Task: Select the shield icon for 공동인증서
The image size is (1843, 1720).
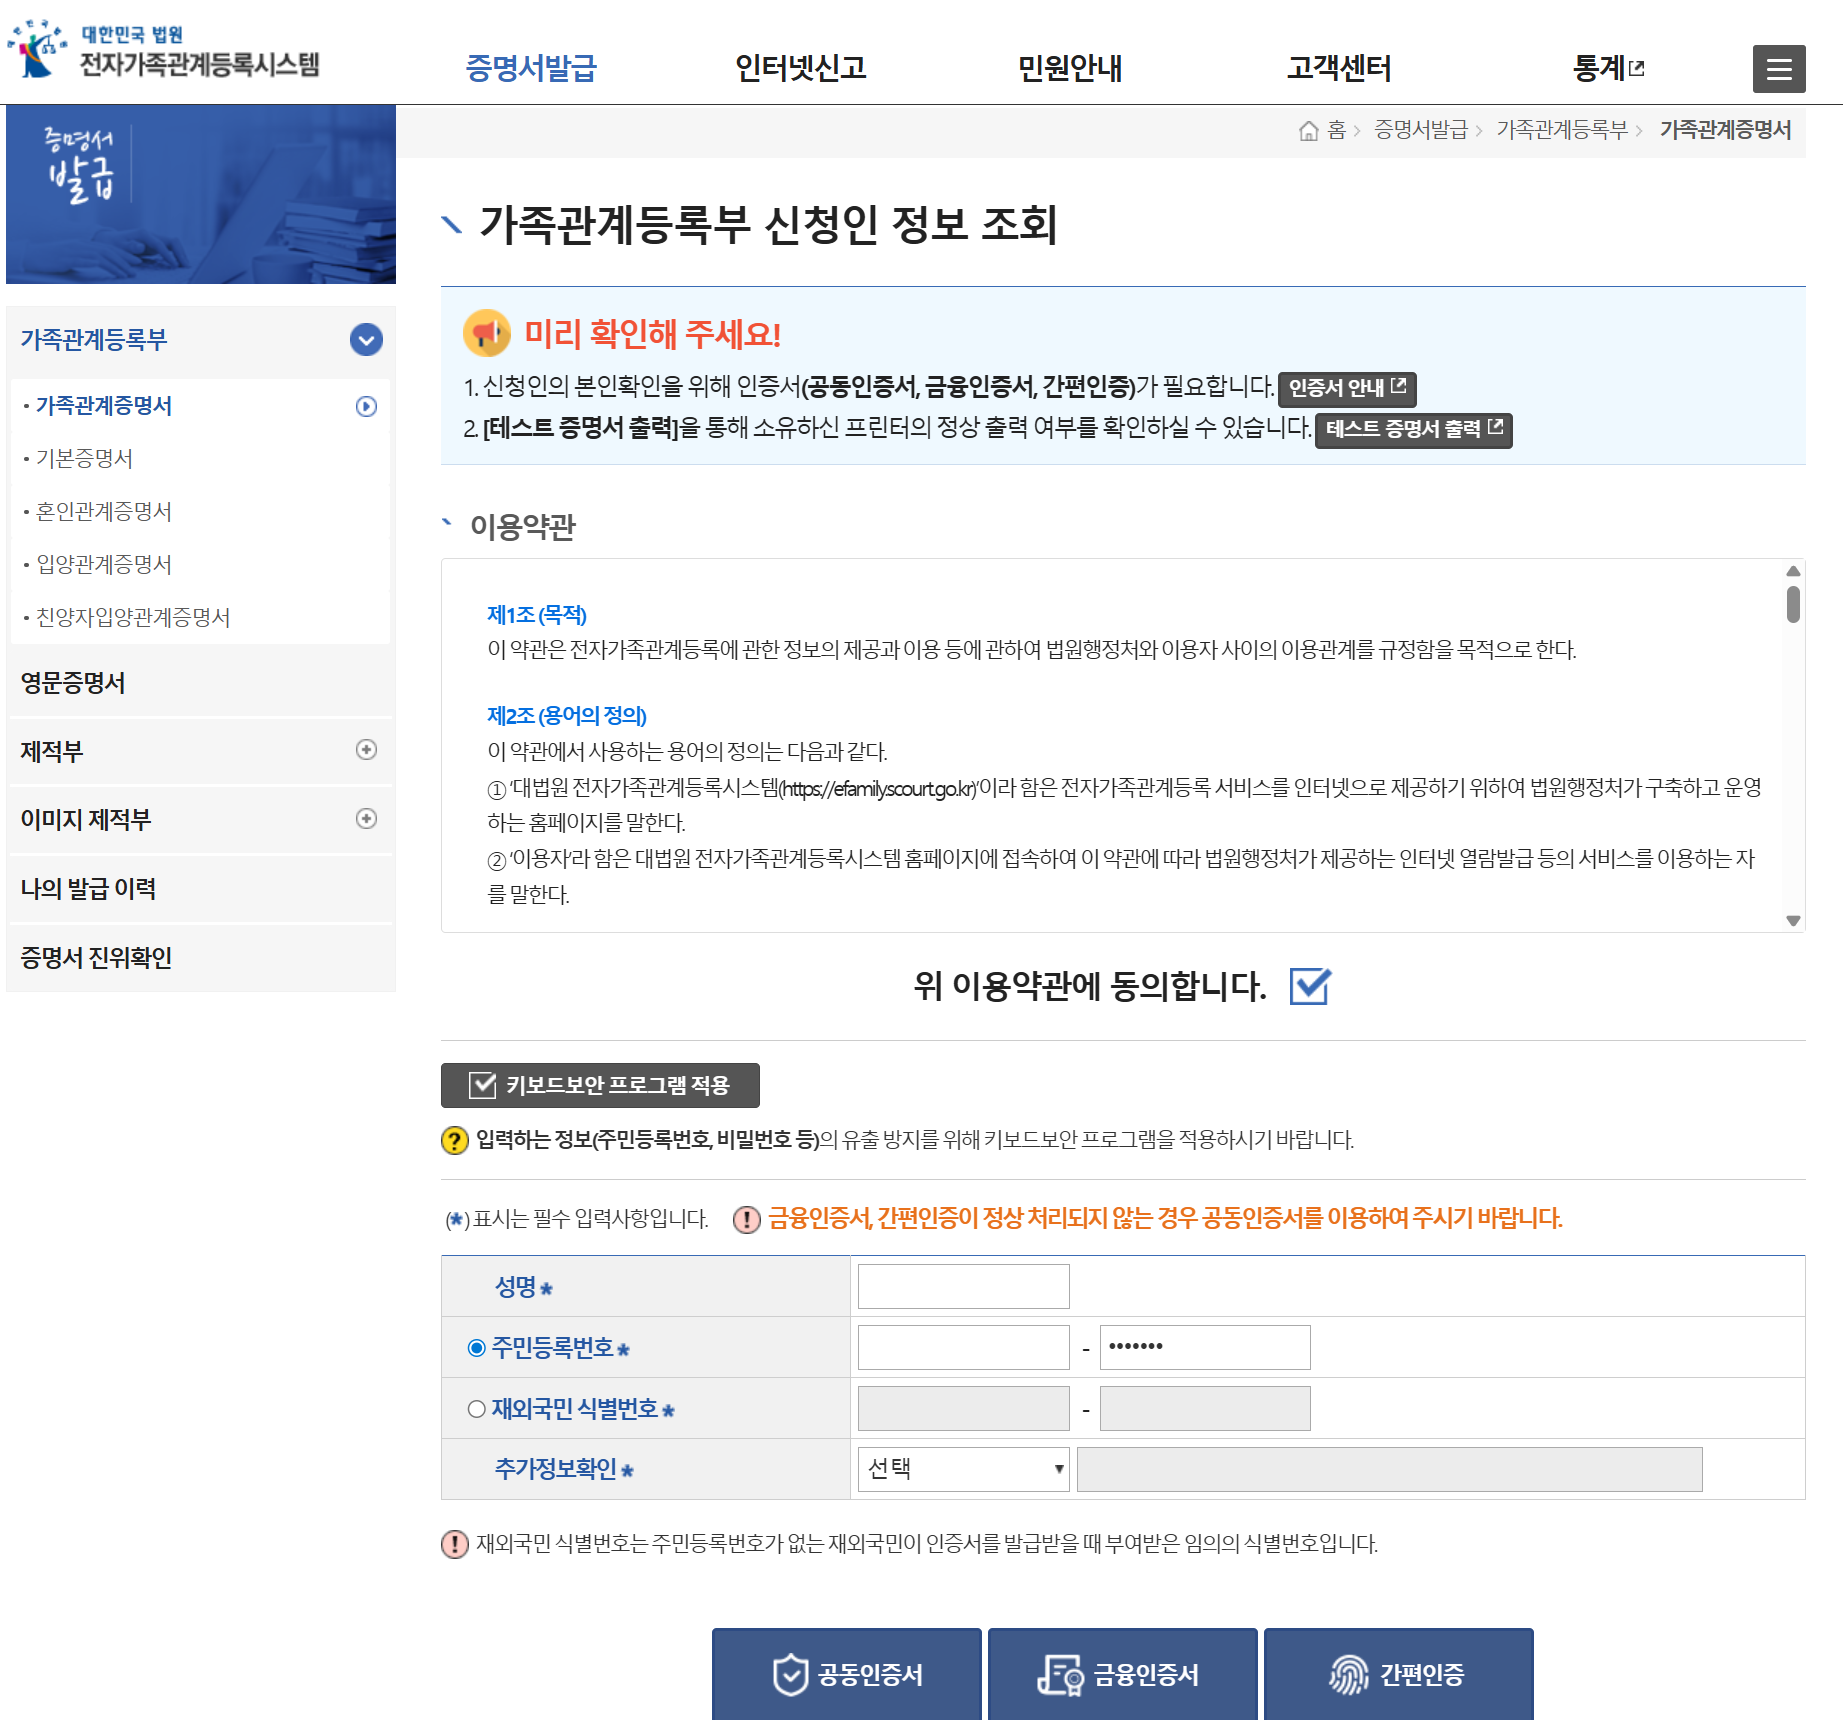Action: [791, 1673]
